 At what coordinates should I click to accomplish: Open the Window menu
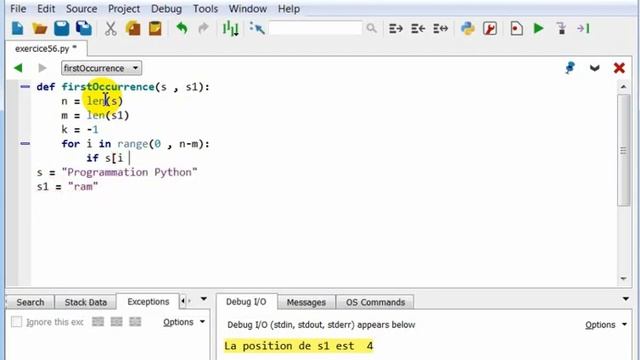click(248, 9)
